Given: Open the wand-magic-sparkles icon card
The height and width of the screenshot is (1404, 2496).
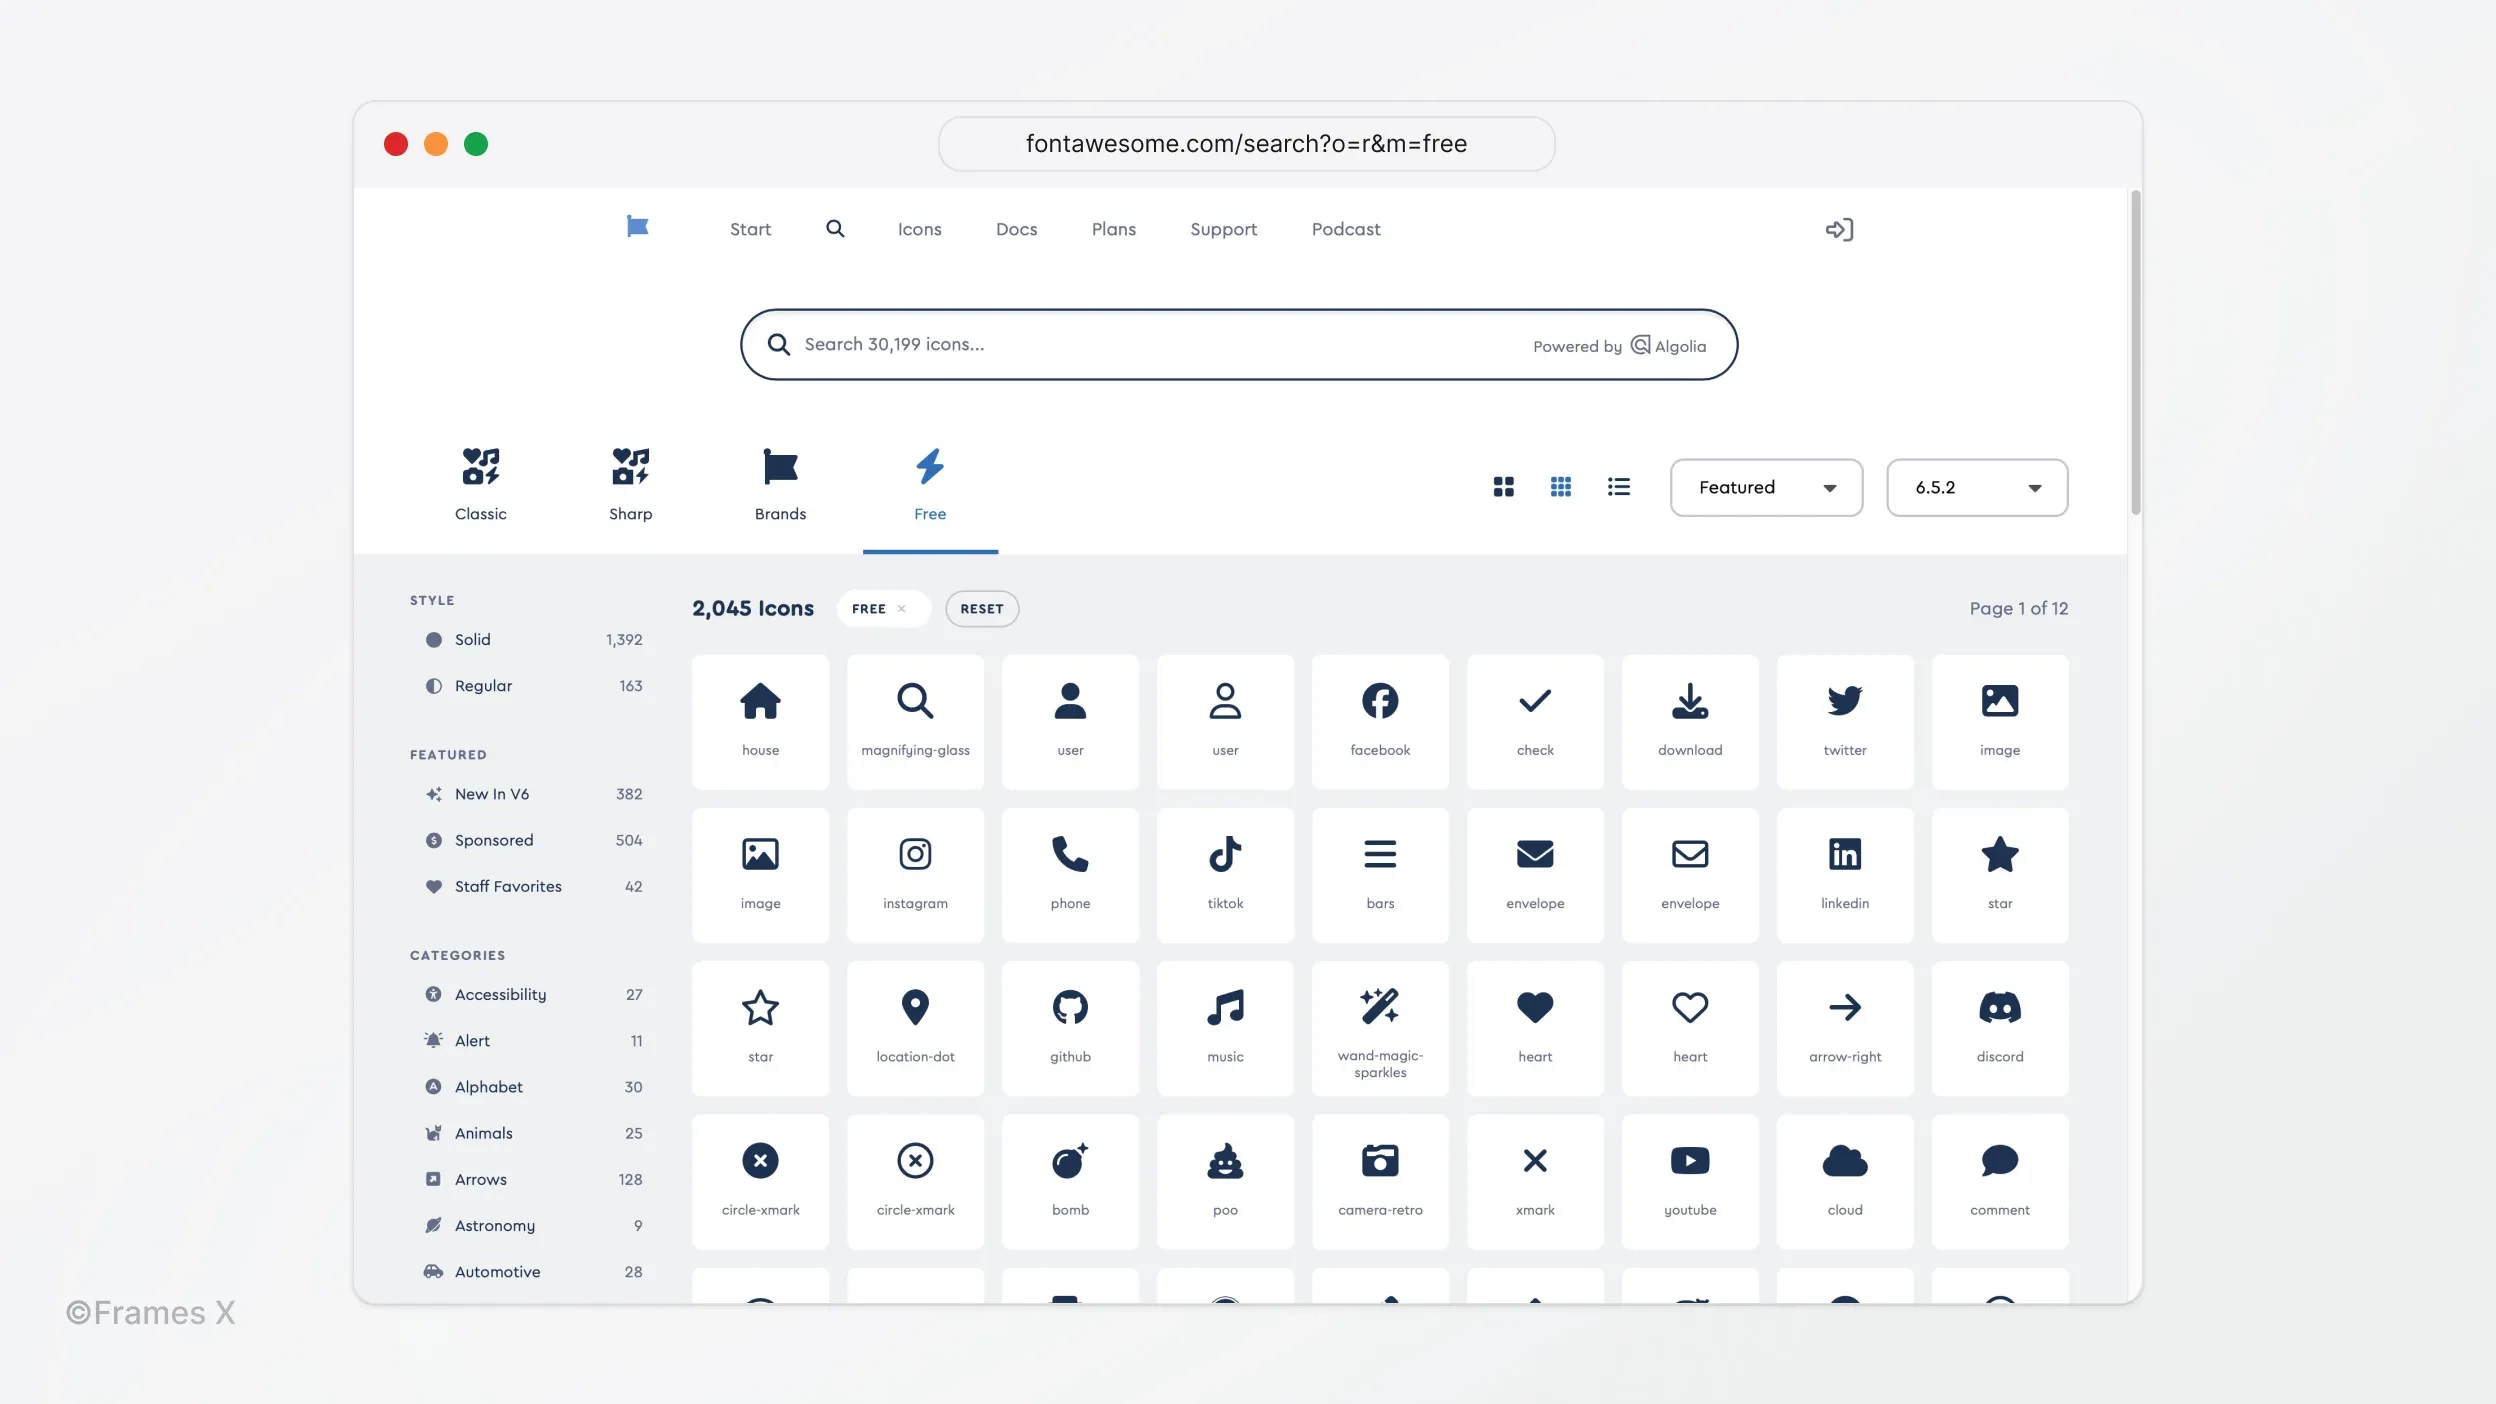Looking at the screenshot, I should point(1380,1028).
